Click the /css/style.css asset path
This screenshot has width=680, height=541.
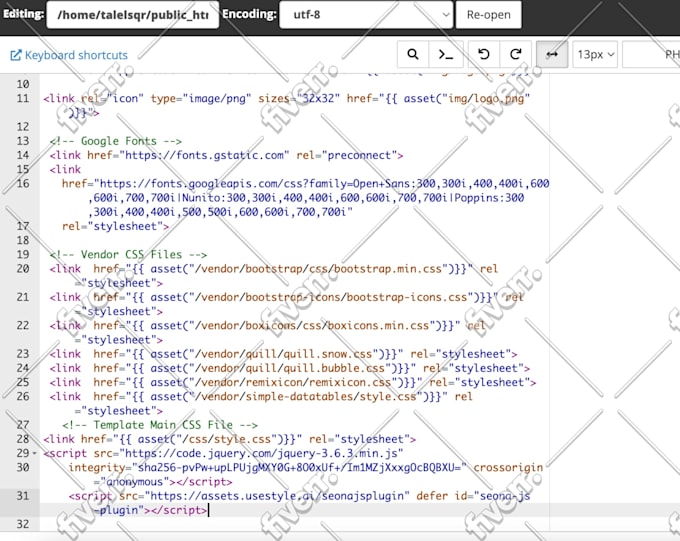tap(227, 439)
